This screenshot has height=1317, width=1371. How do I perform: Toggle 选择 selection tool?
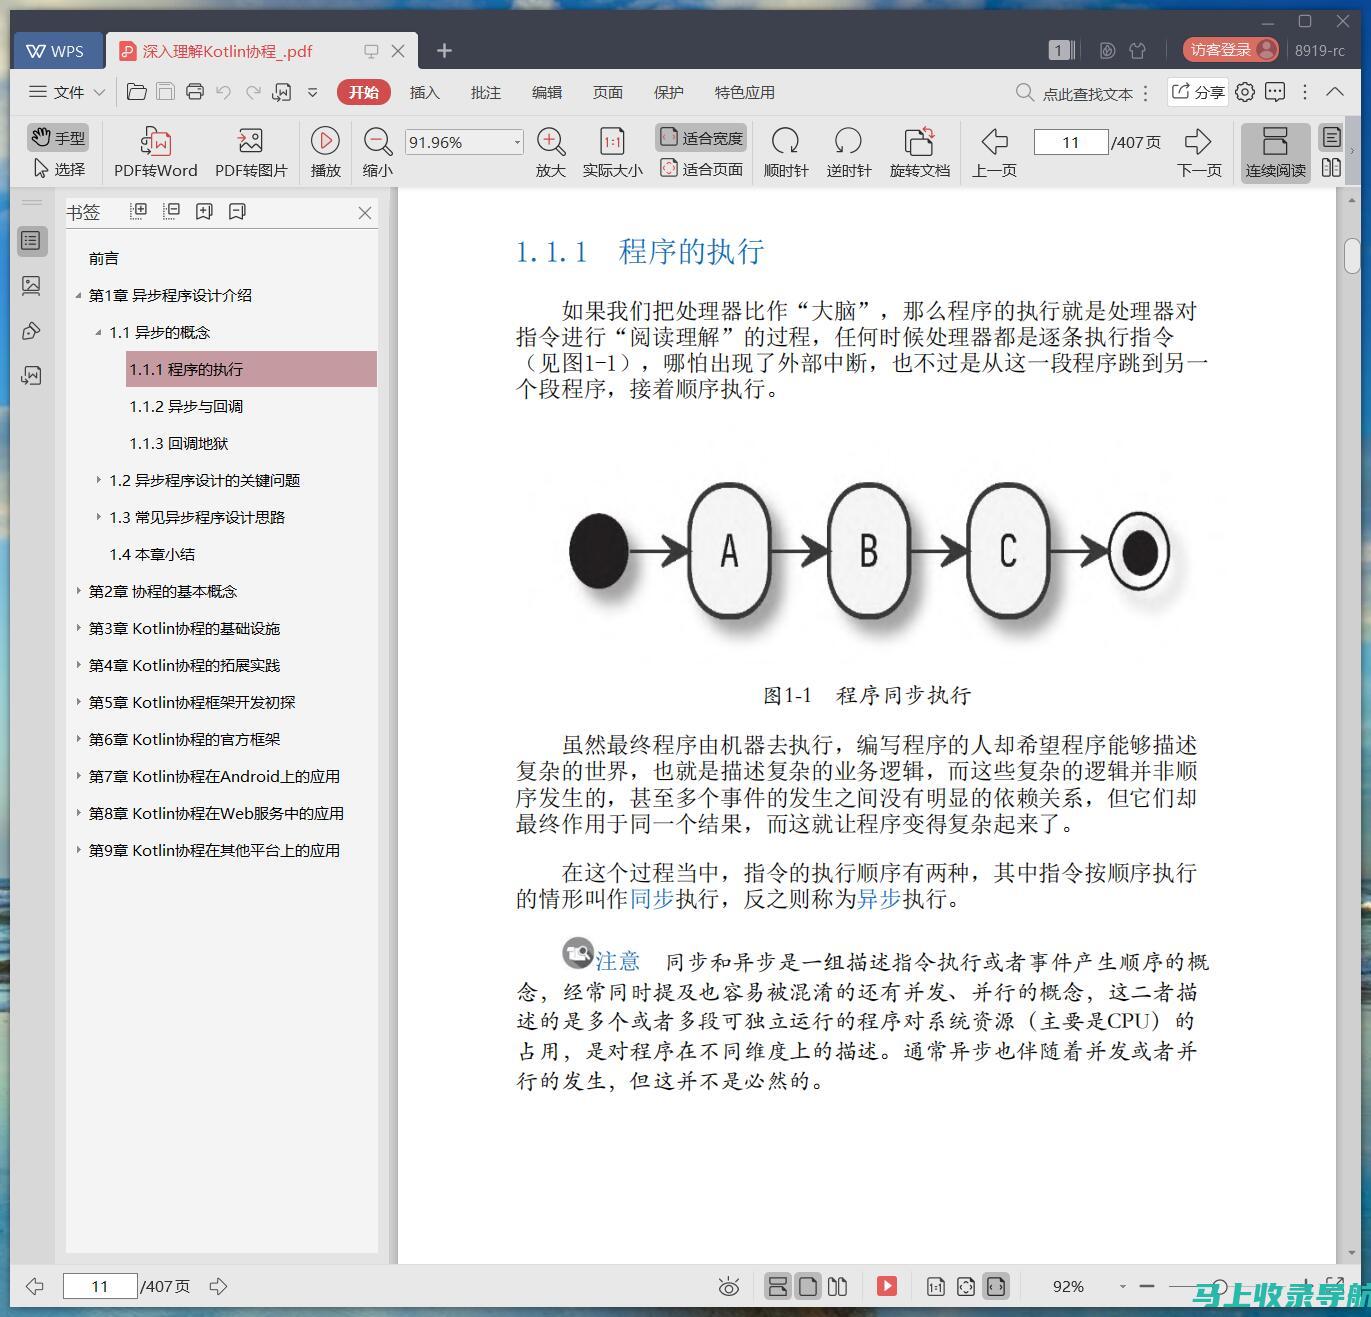pyautogui.click(x=58, y=169)
